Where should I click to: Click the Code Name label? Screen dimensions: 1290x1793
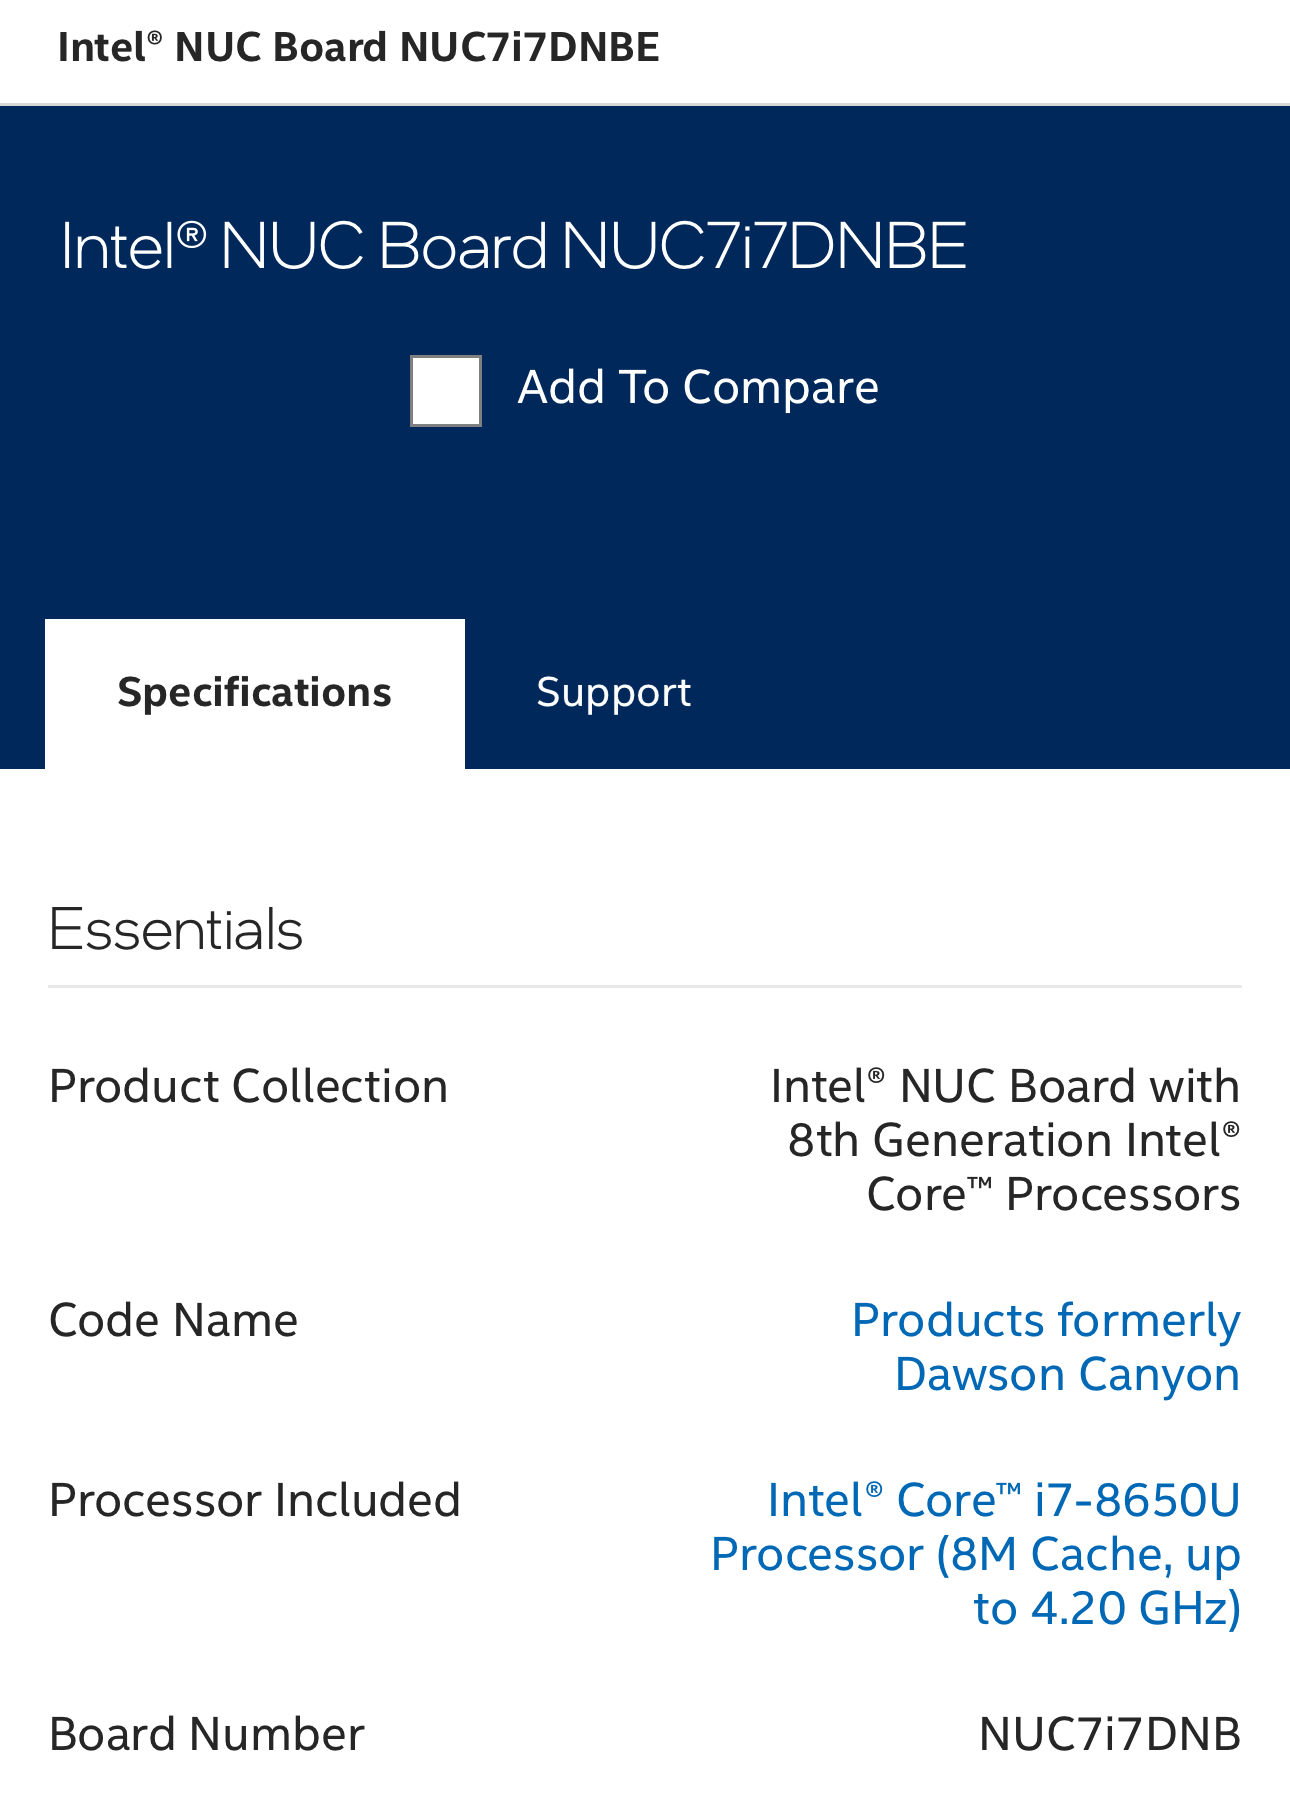(x=174, y=1320)
